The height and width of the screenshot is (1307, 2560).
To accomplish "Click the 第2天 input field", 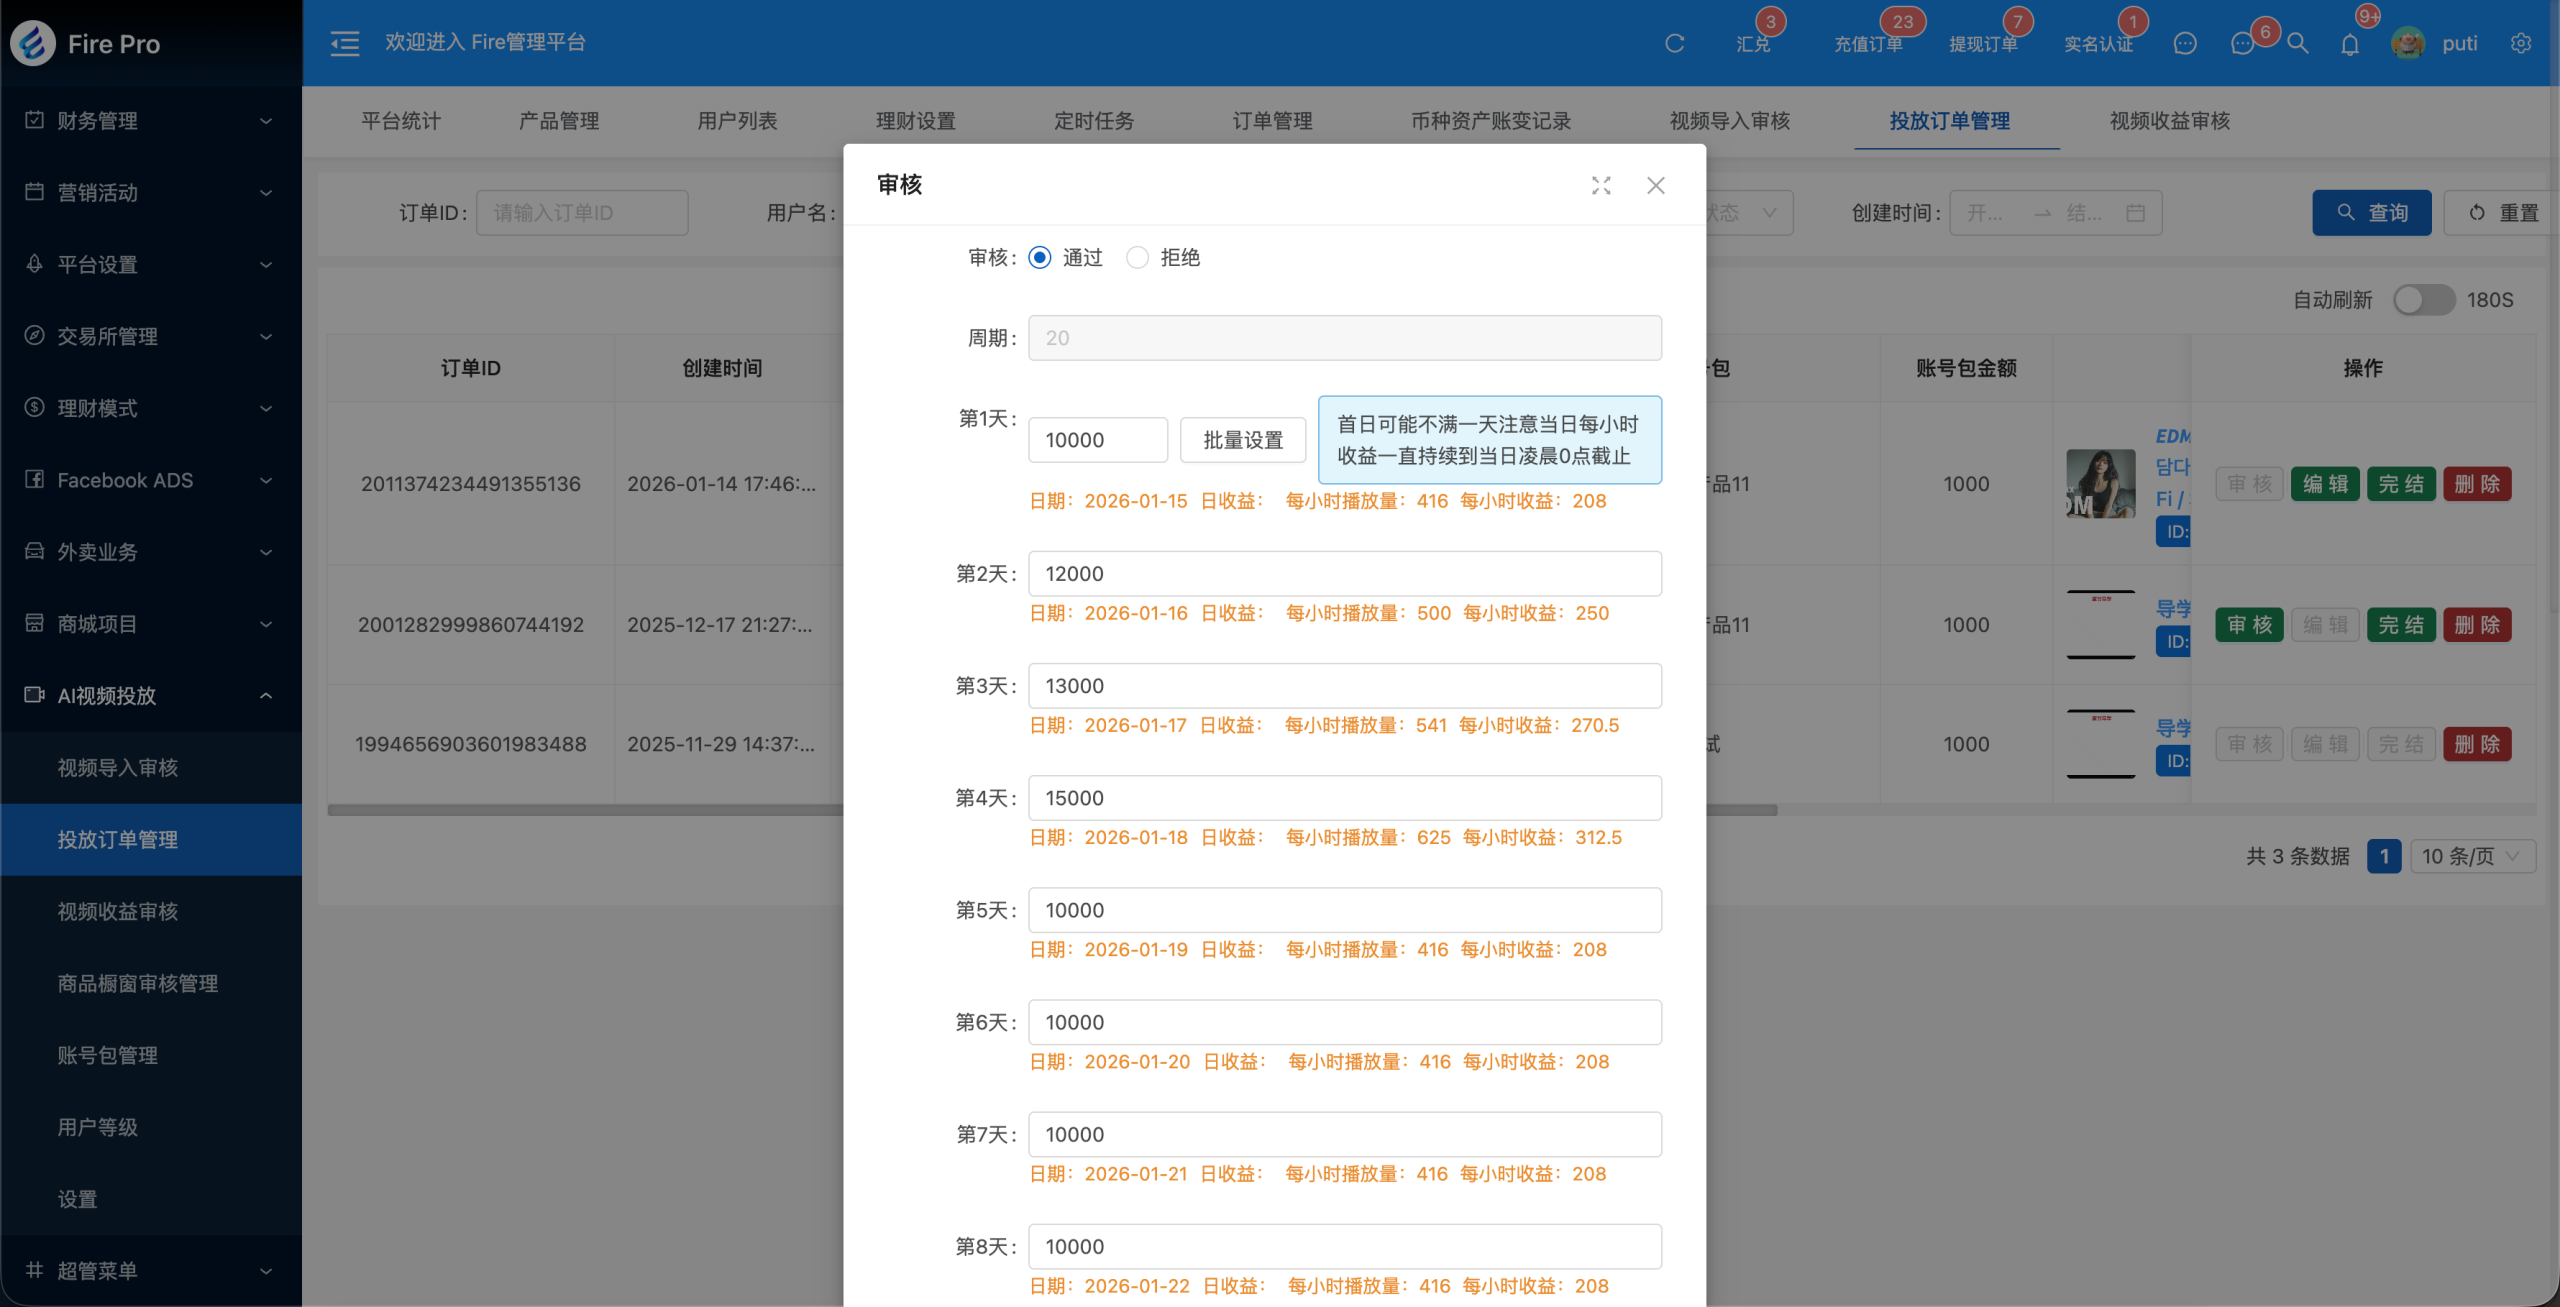I will point(1344,574).
